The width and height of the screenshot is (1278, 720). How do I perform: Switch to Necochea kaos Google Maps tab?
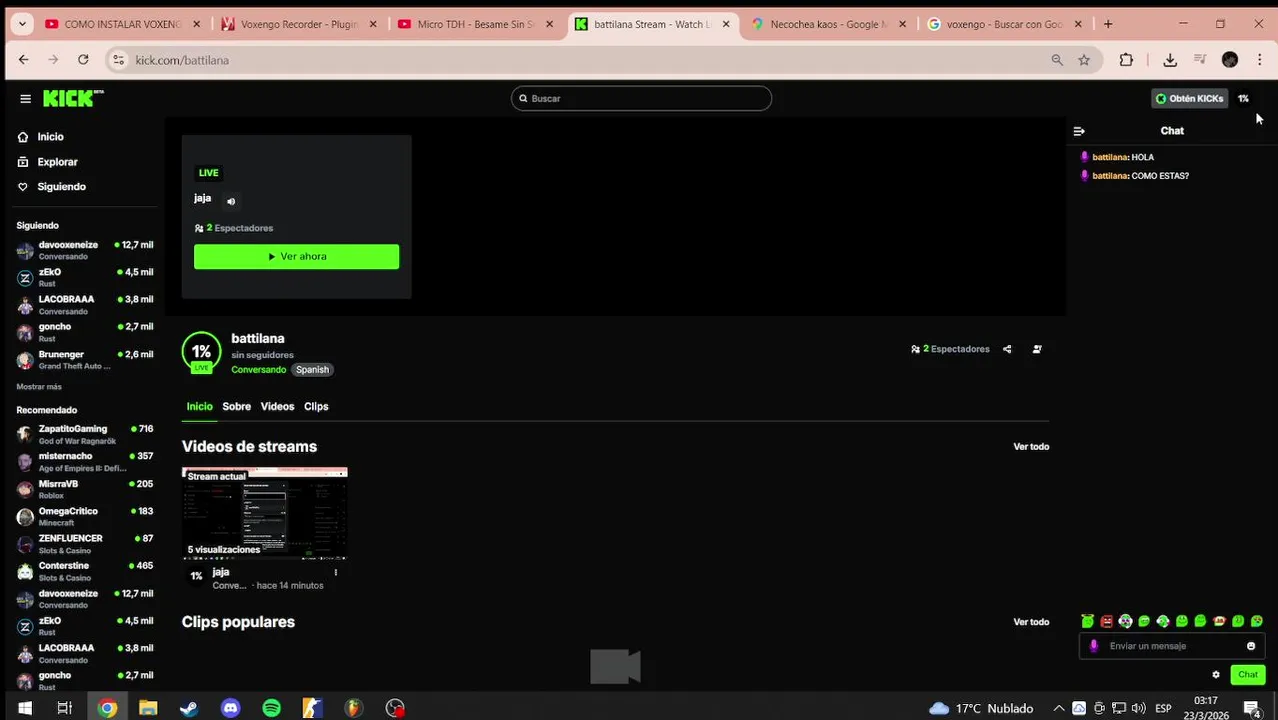[828, 24]
